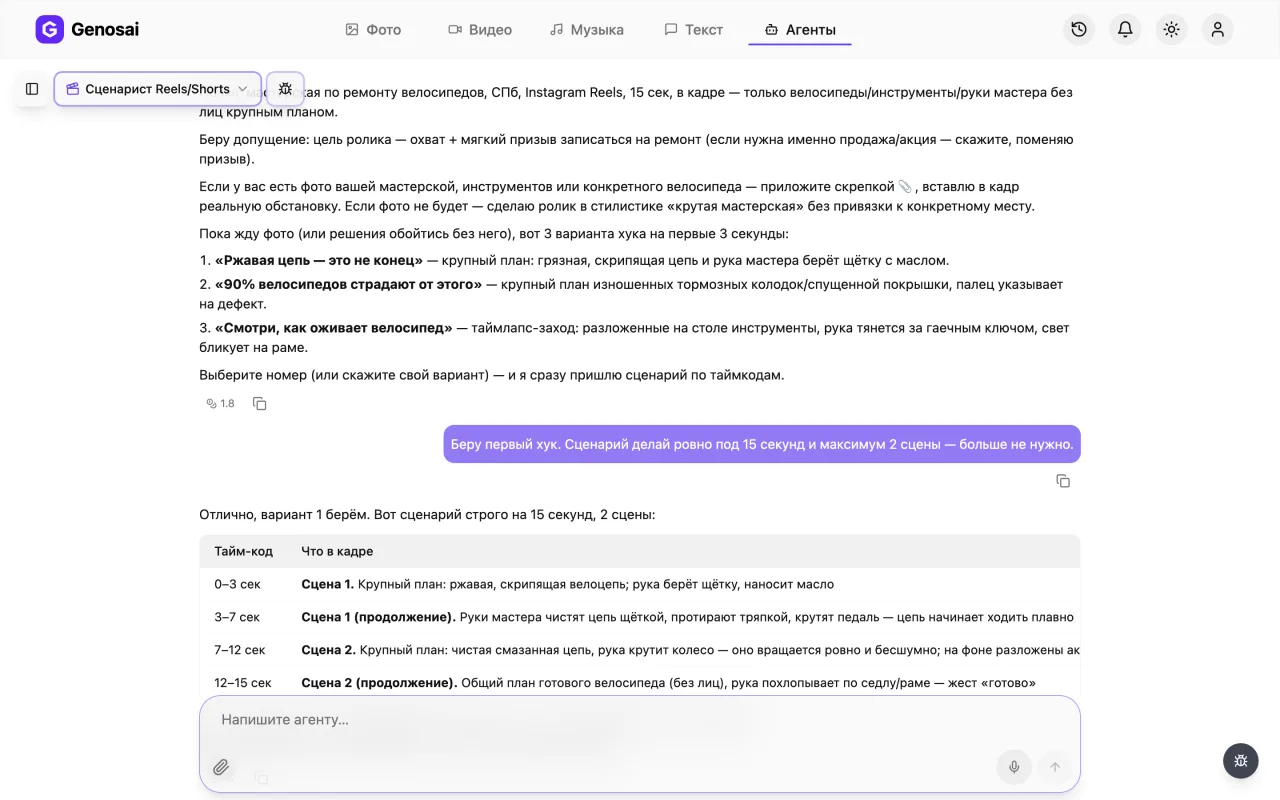This screenshot has height=800, width=1280.
Task: Click the 1.8 credits cost indicator
Action: (x=220, y=404)
